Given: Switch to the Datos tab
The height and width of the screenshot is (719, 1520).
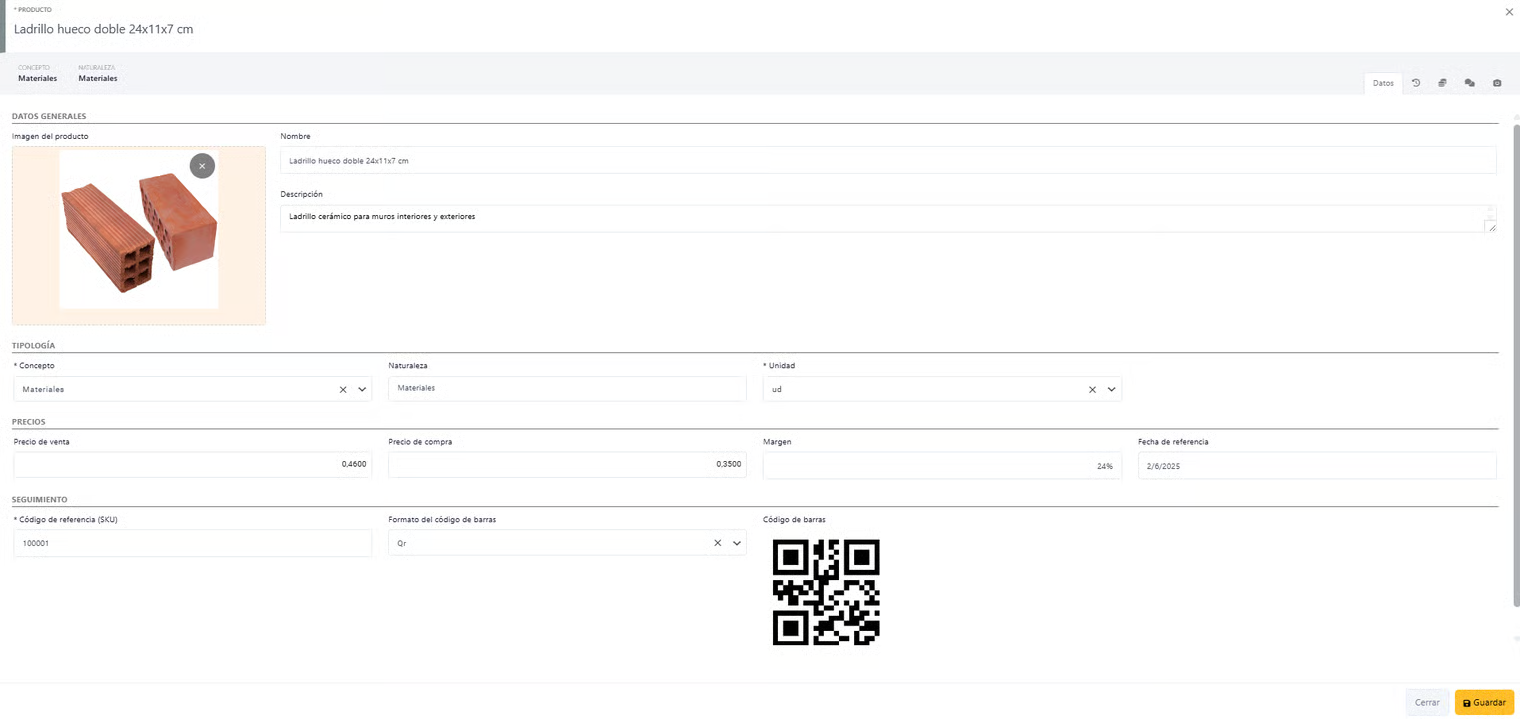Looking at the screenshot, I should 1383,83.
